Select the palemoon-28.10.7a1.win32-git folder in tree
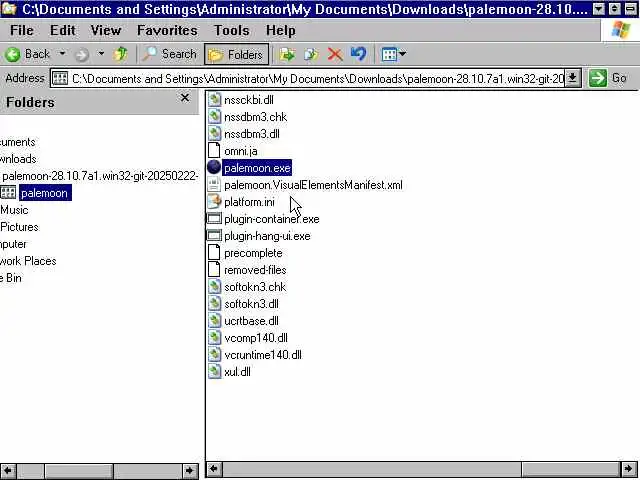 pos(100,176)
